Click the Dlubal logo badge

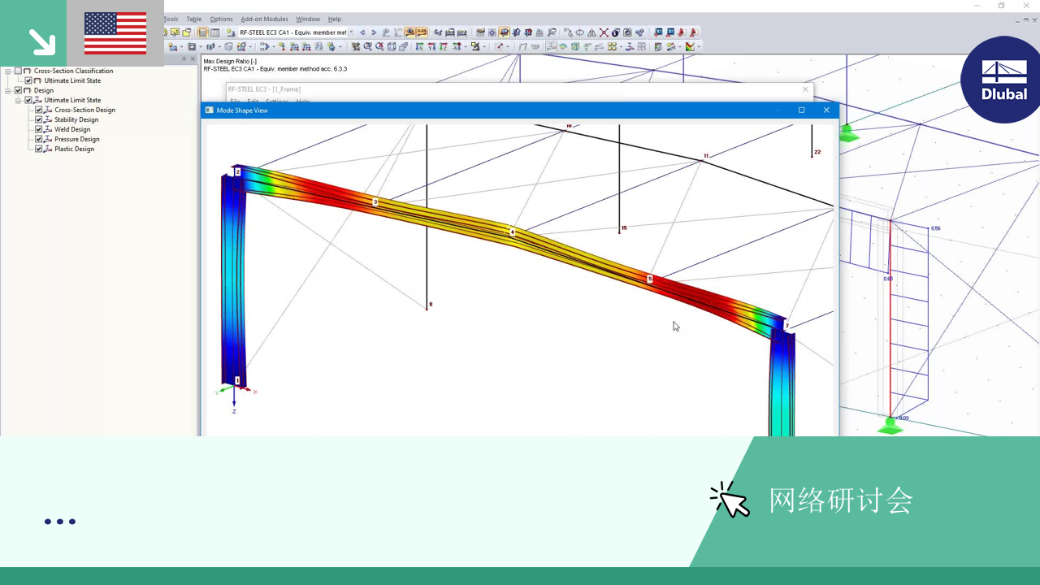click(x=1002, y=81)
